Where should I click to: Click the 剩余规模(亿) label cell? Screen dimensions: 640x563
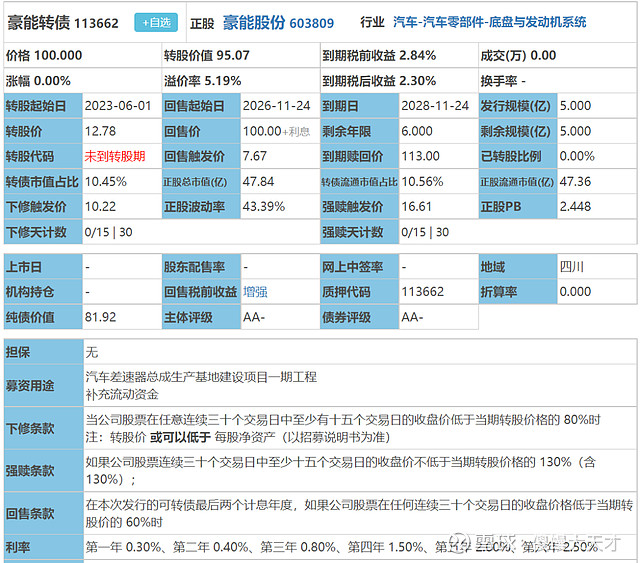[x=518, y=131]
